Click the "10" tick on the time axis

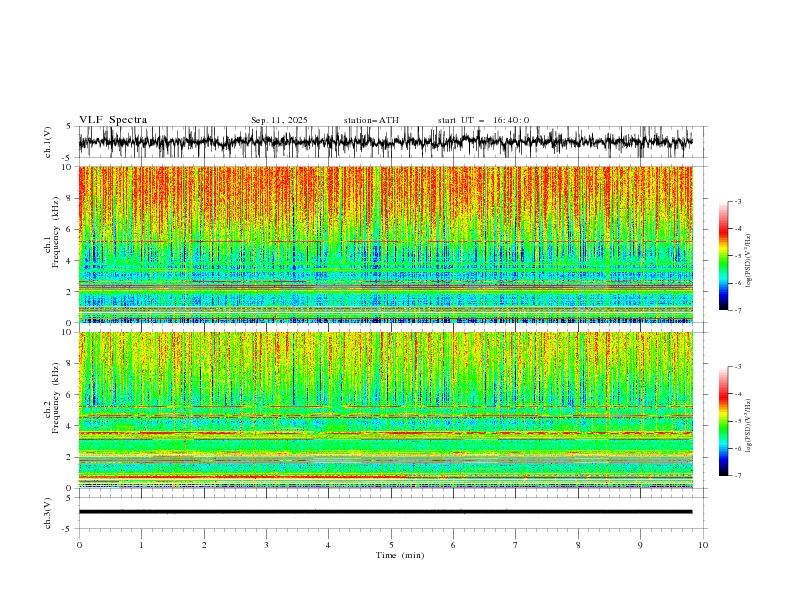(703, 545)
